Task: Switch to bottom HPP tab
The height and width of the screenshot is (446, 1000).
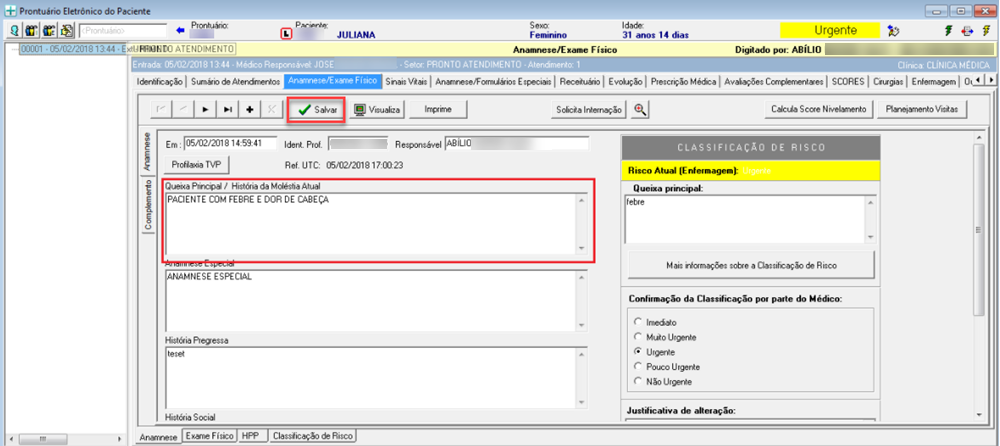Action: [x=250, y=436]
